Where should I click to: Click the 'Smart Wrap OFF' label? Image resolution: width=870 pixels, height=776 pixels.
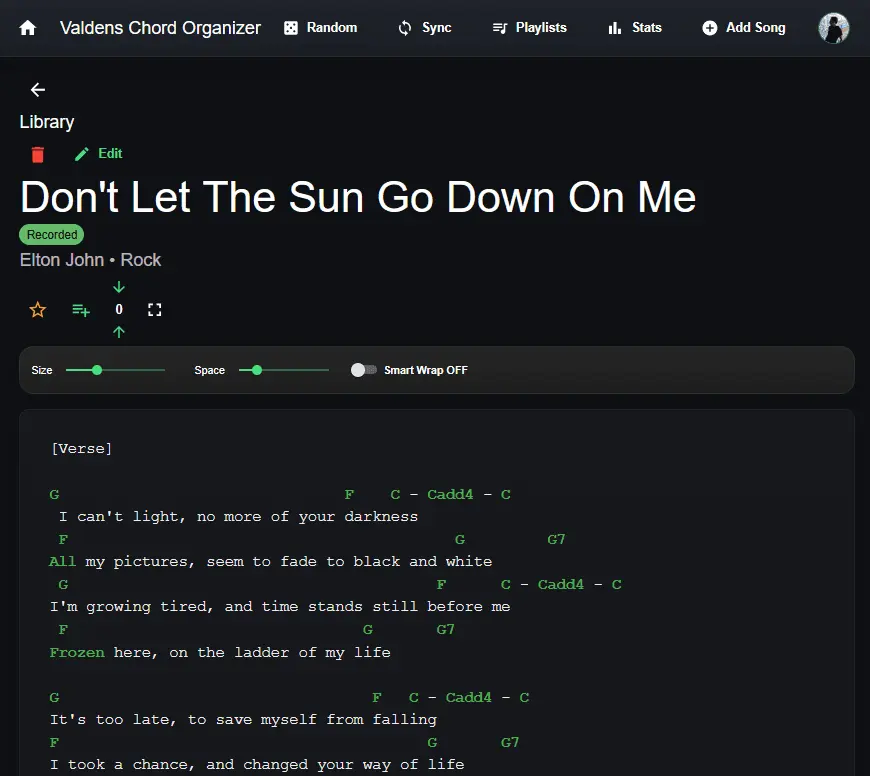[x=426, y=370]
